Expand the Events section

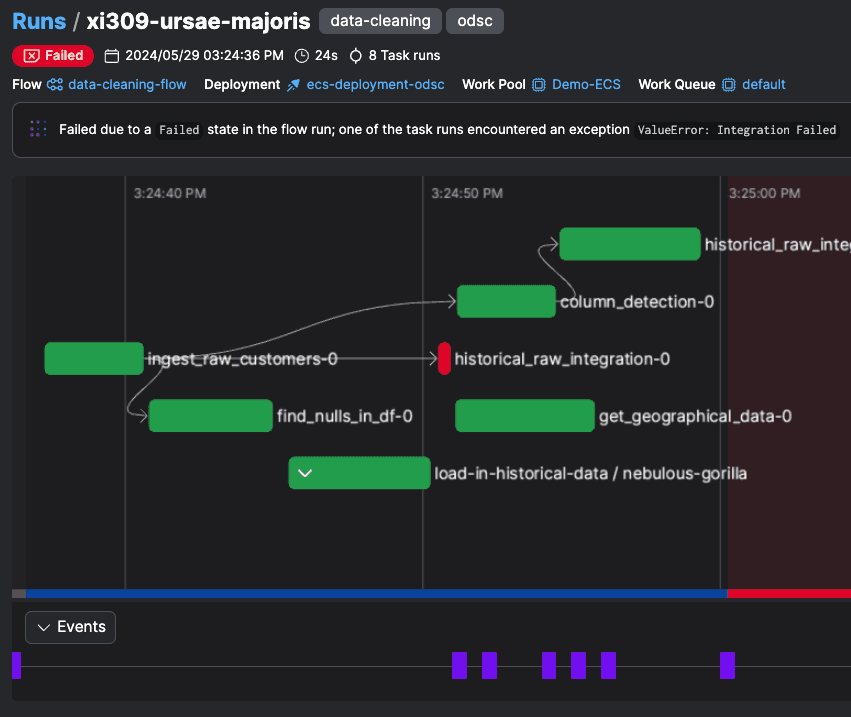71,627
